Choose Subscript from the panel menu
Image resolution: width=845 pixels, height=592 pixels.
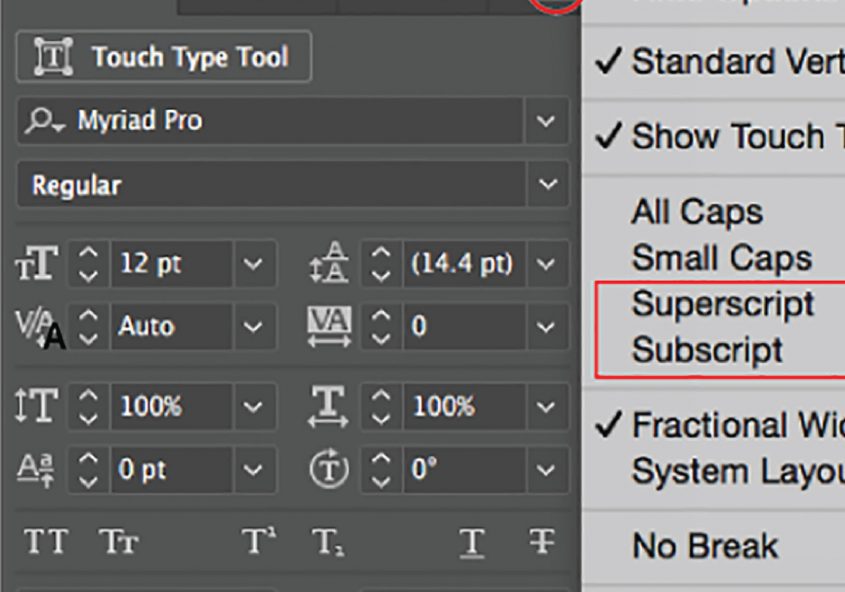click(x=707, y=351)
